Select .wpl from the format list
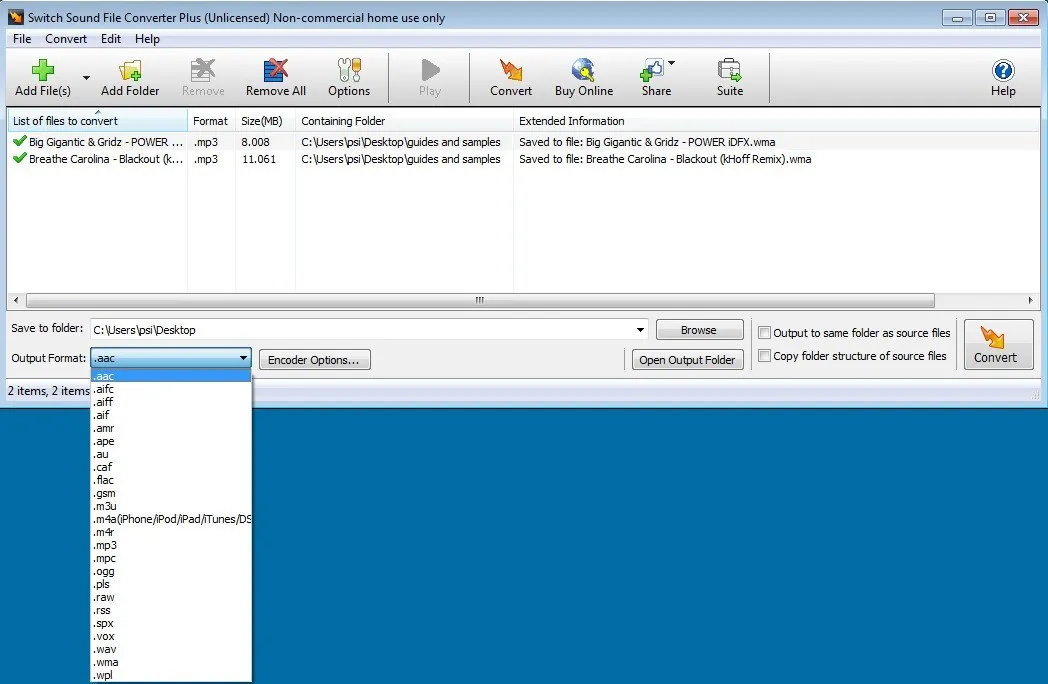This screenshot has height=684, width=1048. pos(171,675)
